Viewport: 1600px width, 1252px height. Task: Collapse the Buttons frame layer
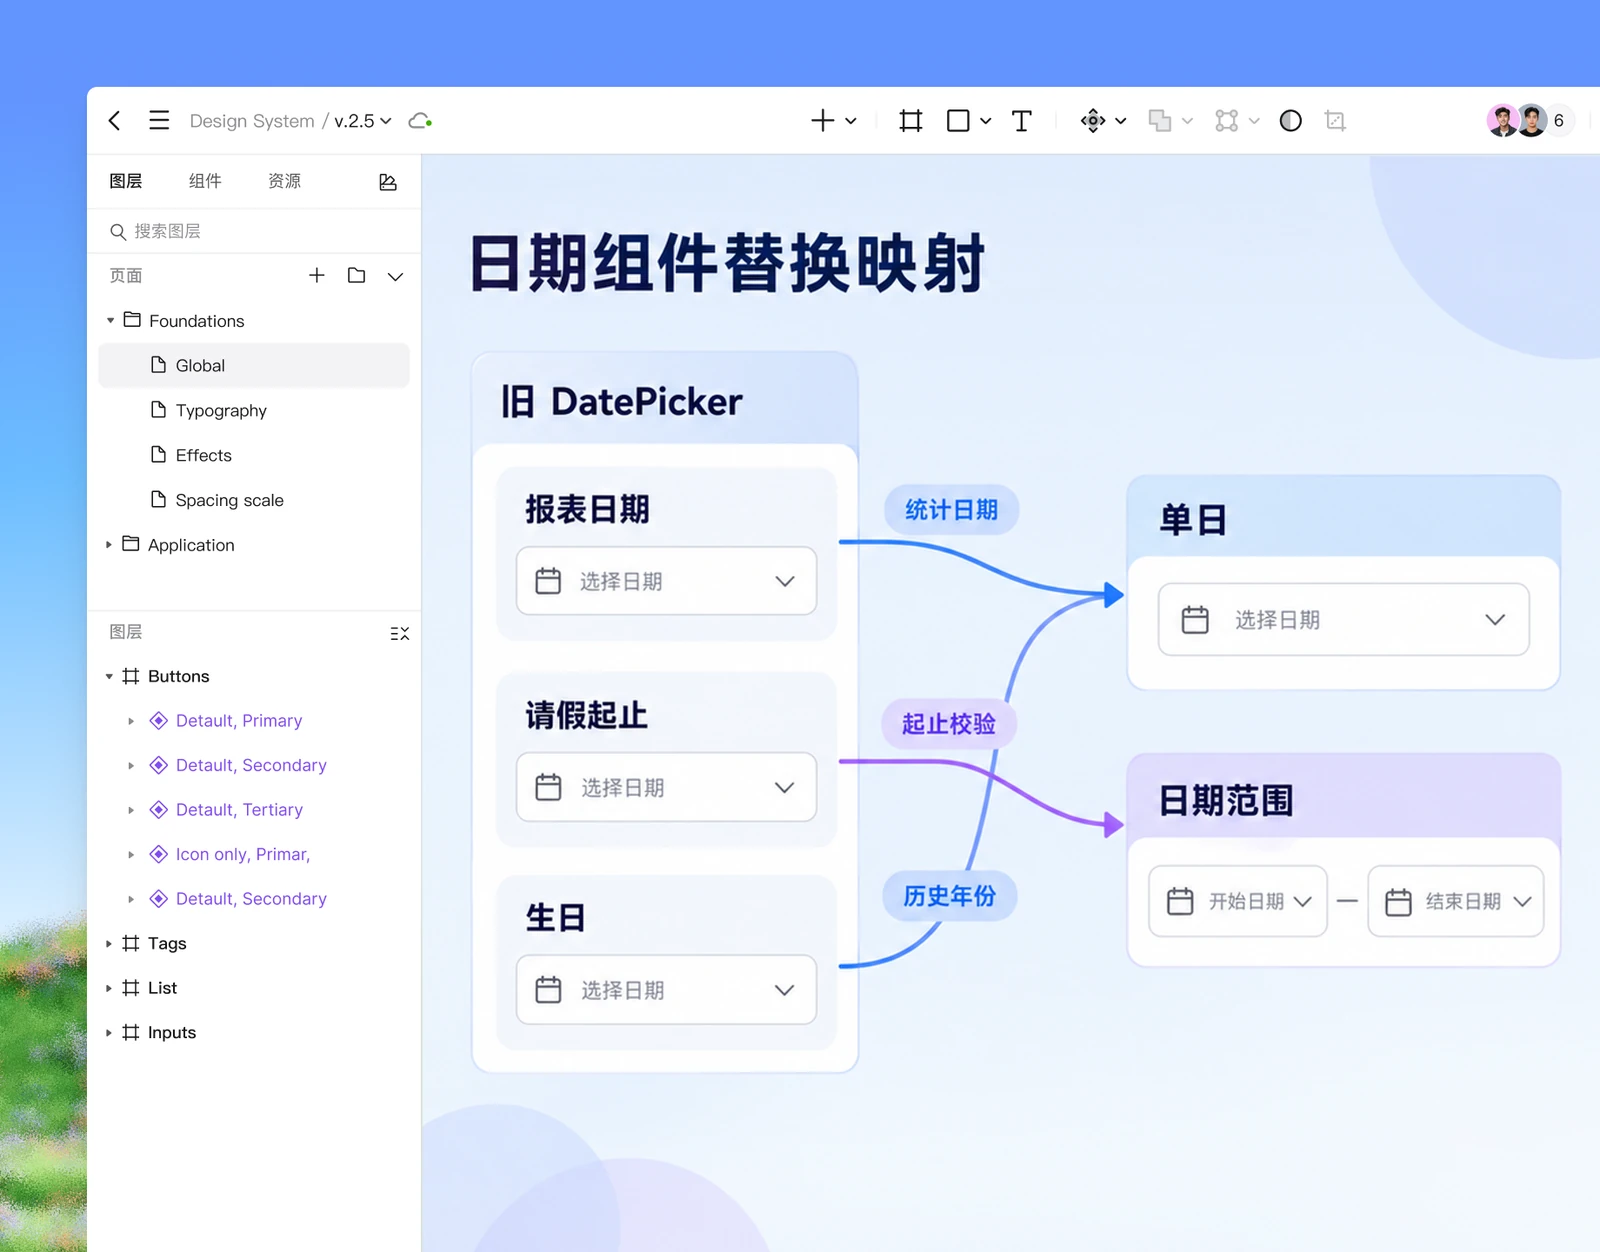point(109,677)
